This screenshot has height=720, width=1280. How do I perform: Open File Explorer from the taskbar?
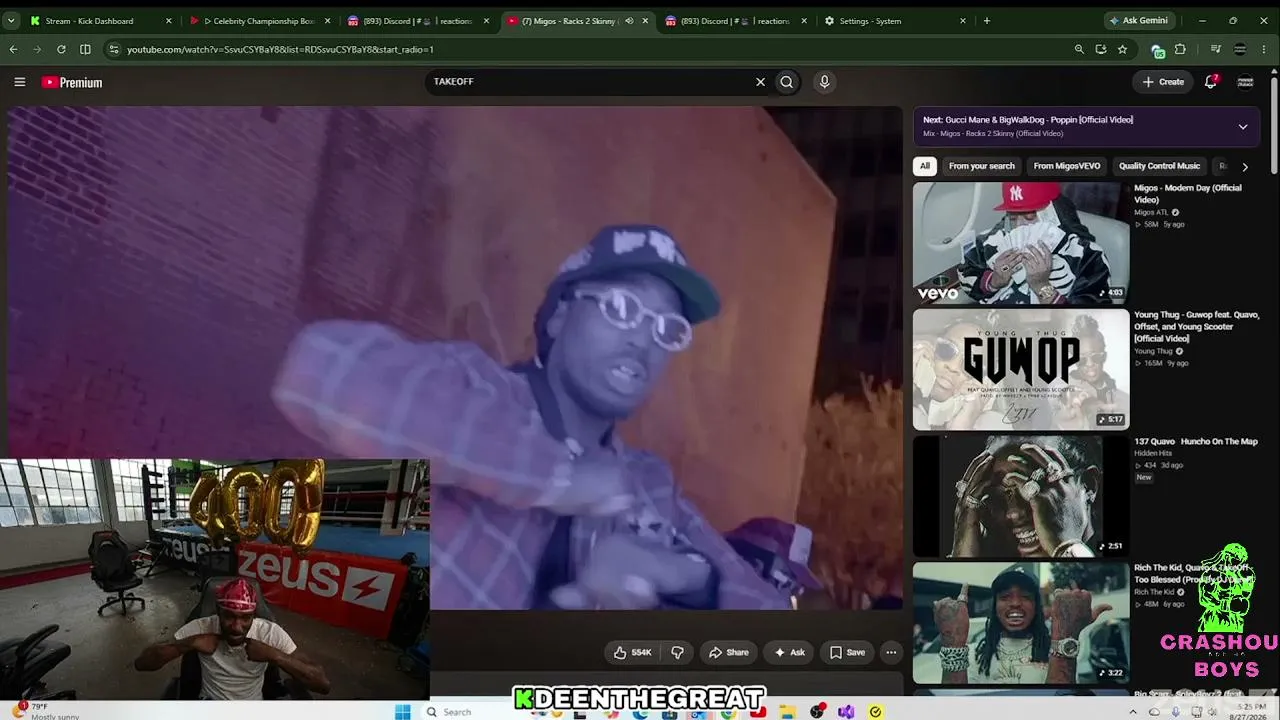point(788,711)
